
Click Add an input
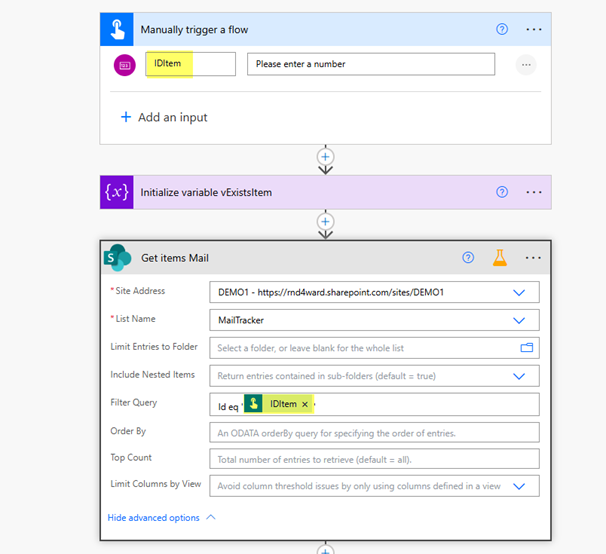(164, 117)
